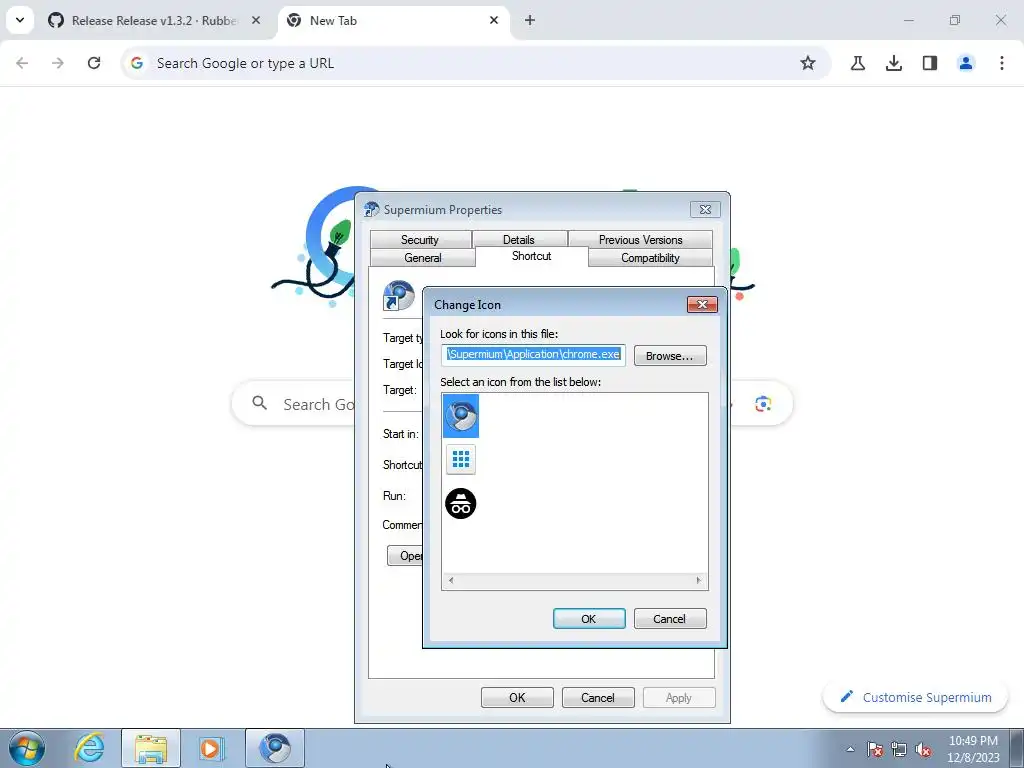Select the Shortcut tab
1024x768 pixels.
532,256
